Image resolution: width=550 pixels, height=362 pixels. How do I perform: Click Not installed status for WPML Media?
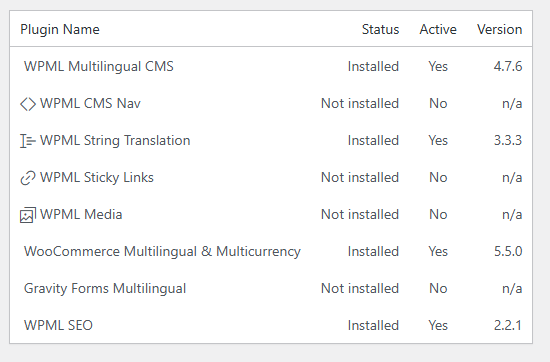tap(360, 214)
